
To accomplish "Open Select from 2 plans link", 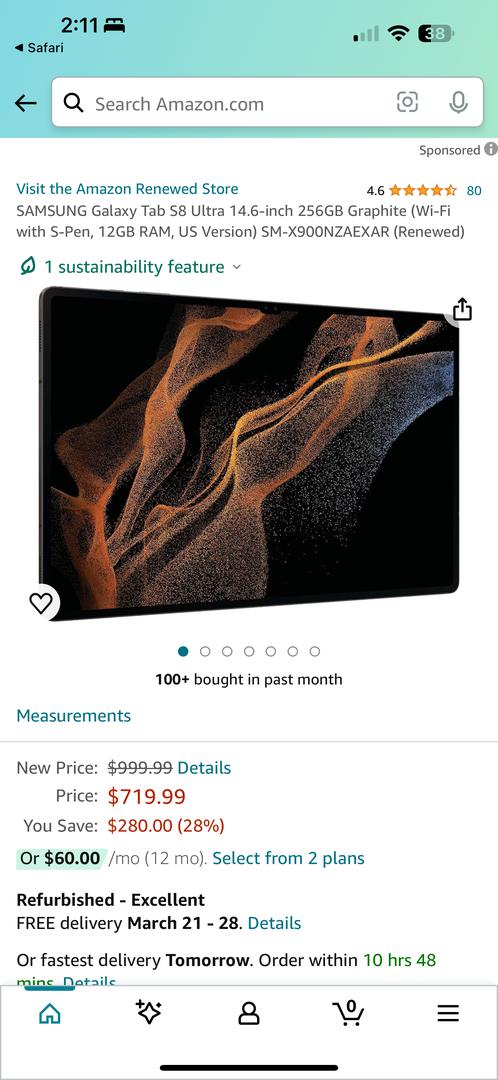I will (x=289, y=858).
